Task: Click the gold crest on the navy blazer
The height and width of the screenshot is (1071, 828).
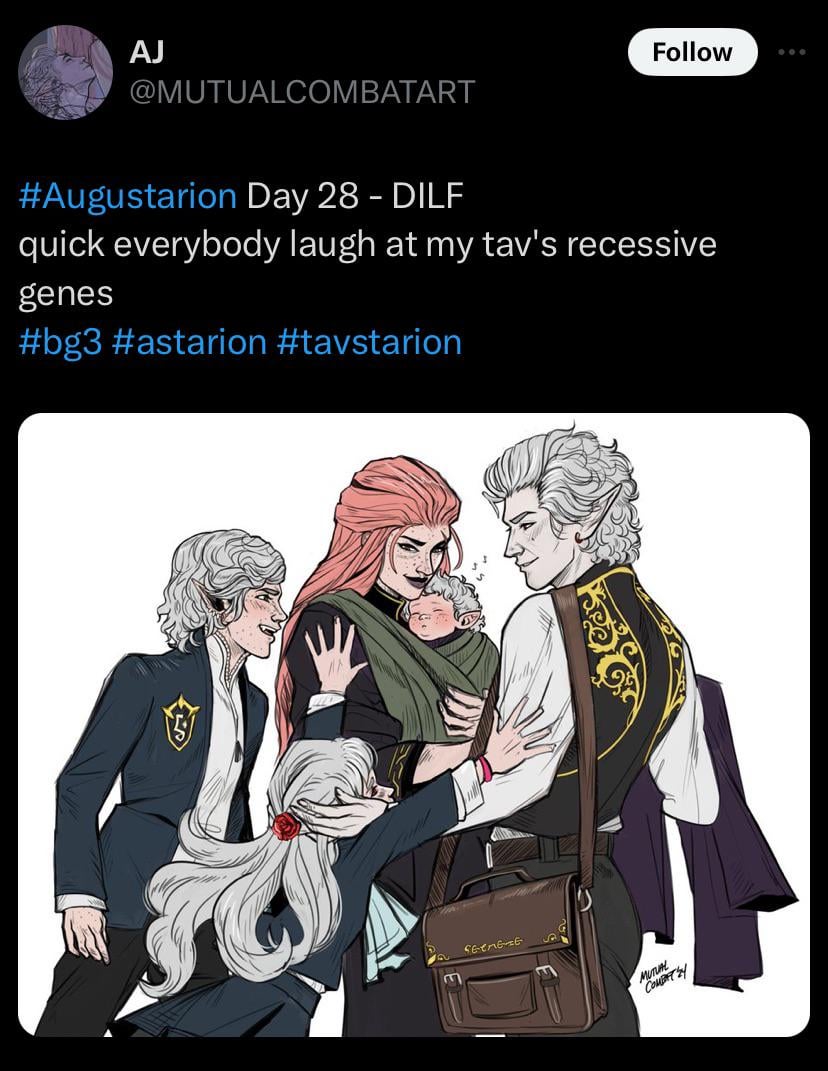Action: pyautogui.click(x=180, y=721)
